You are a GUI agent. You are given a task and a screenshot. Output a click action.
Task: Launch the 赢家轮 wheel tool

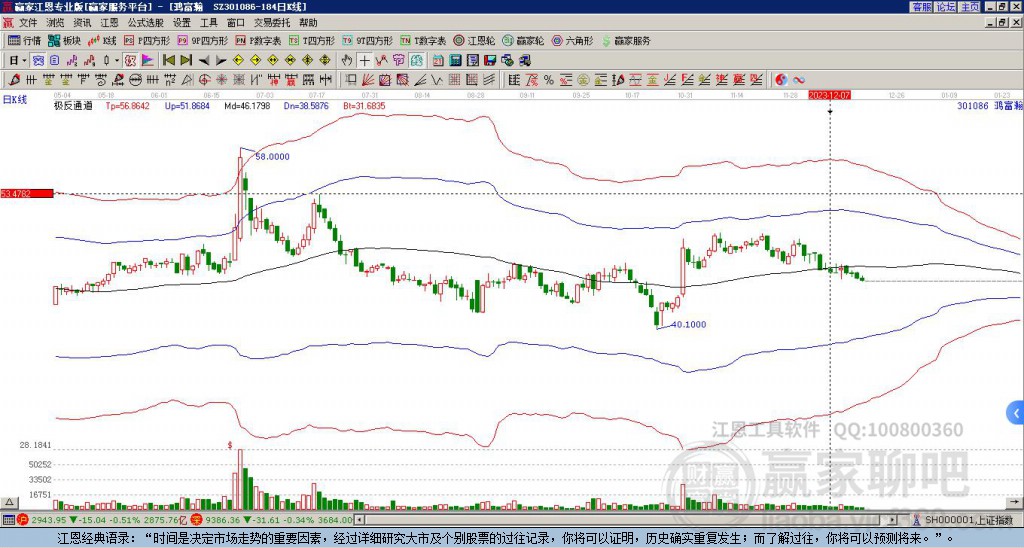point(523,40)
